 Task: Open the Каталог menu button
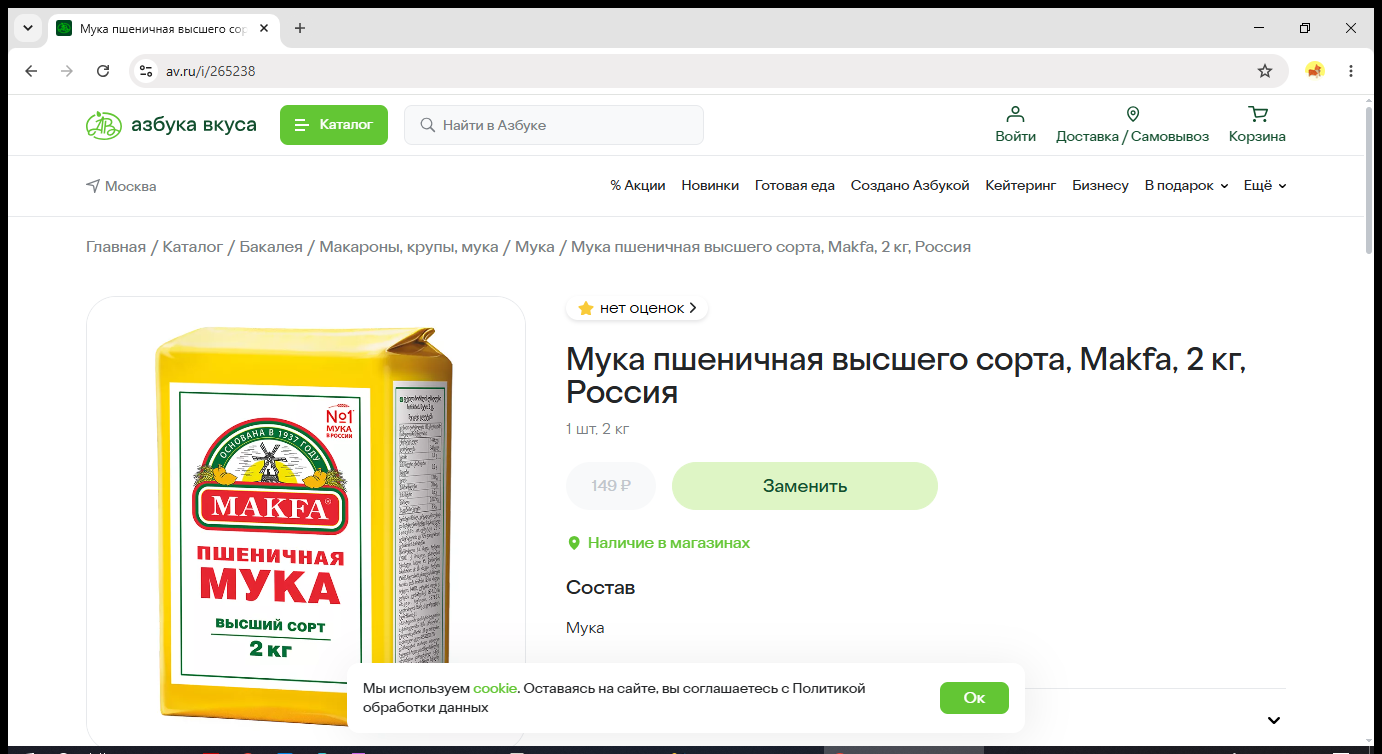[333, 125]
